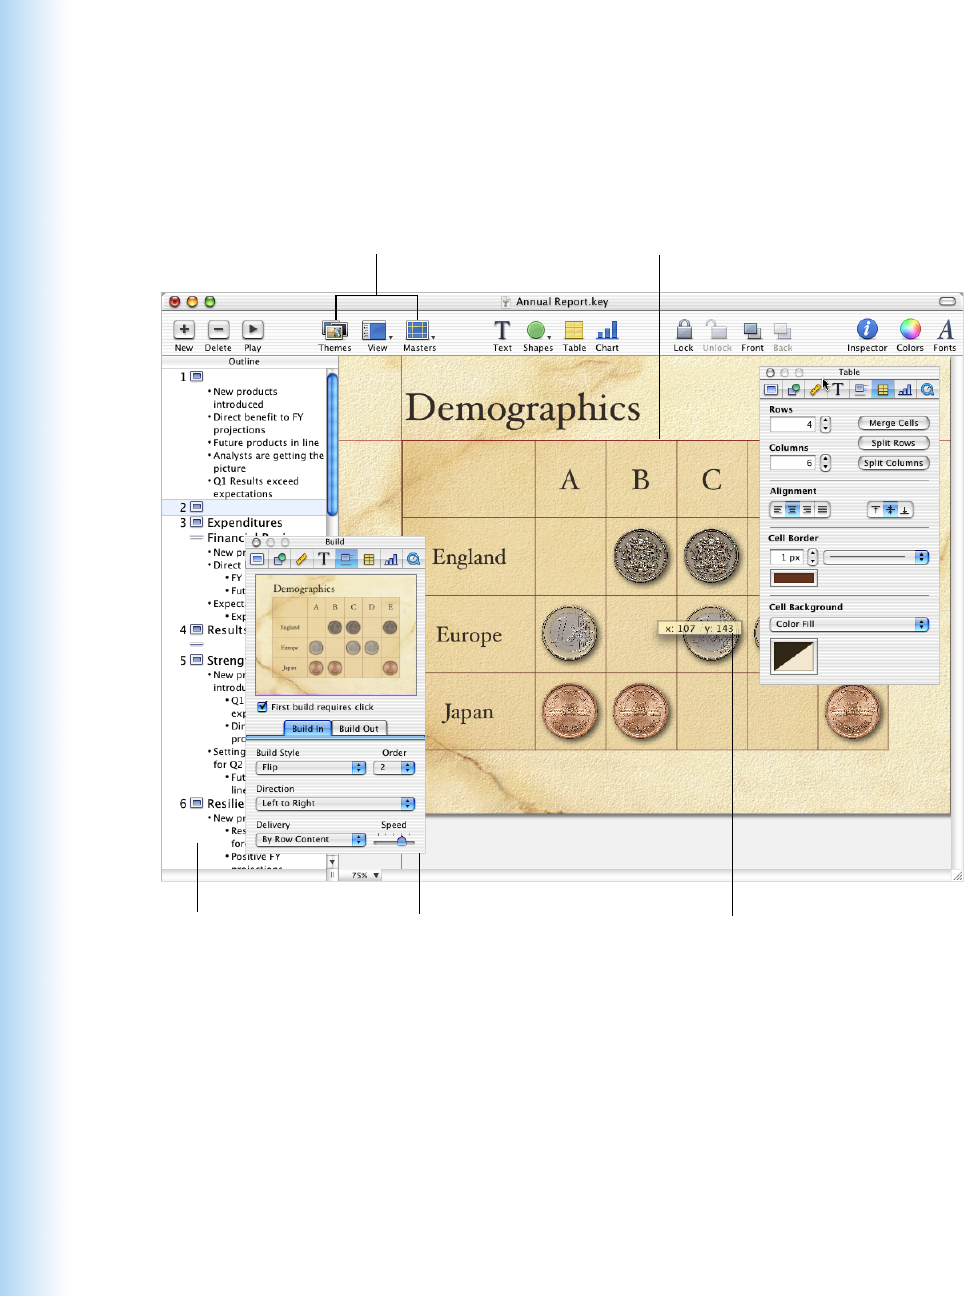Open the Colors picker
Screen dimensions: 964x1296
point(909,331)
